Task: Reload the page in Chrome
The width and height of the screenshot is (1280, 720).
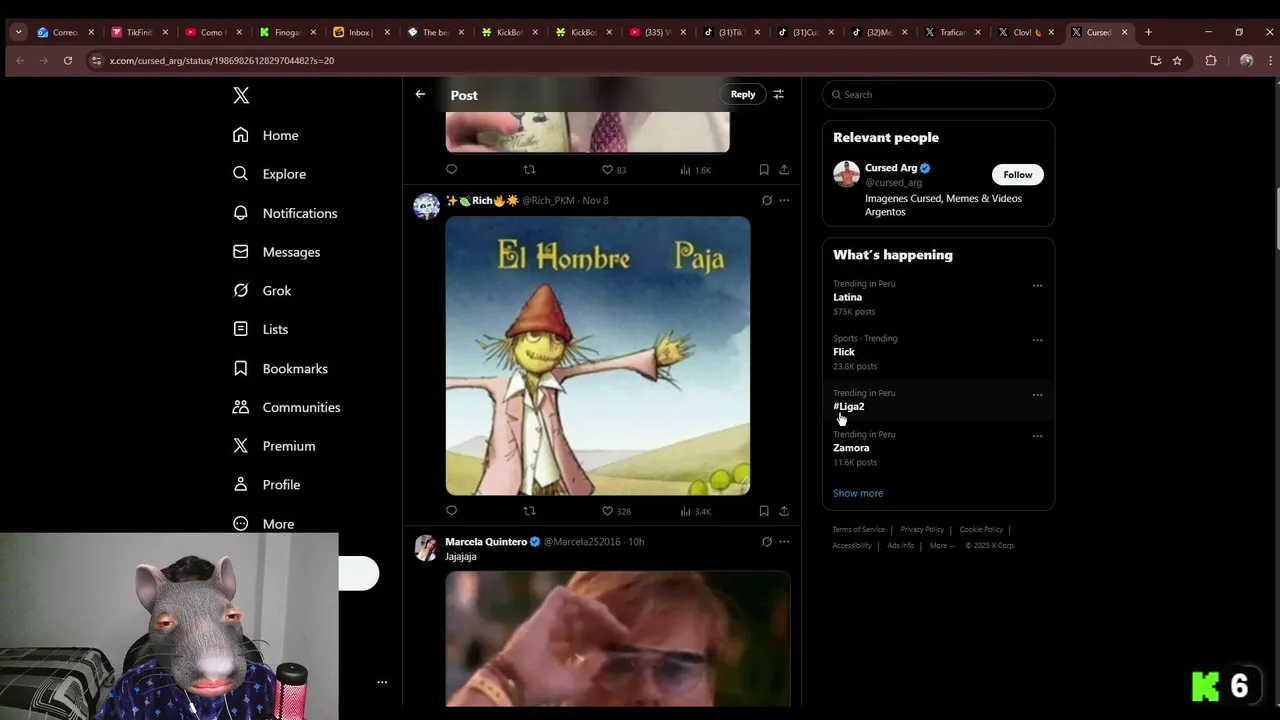Action: (x=68, y=60)
